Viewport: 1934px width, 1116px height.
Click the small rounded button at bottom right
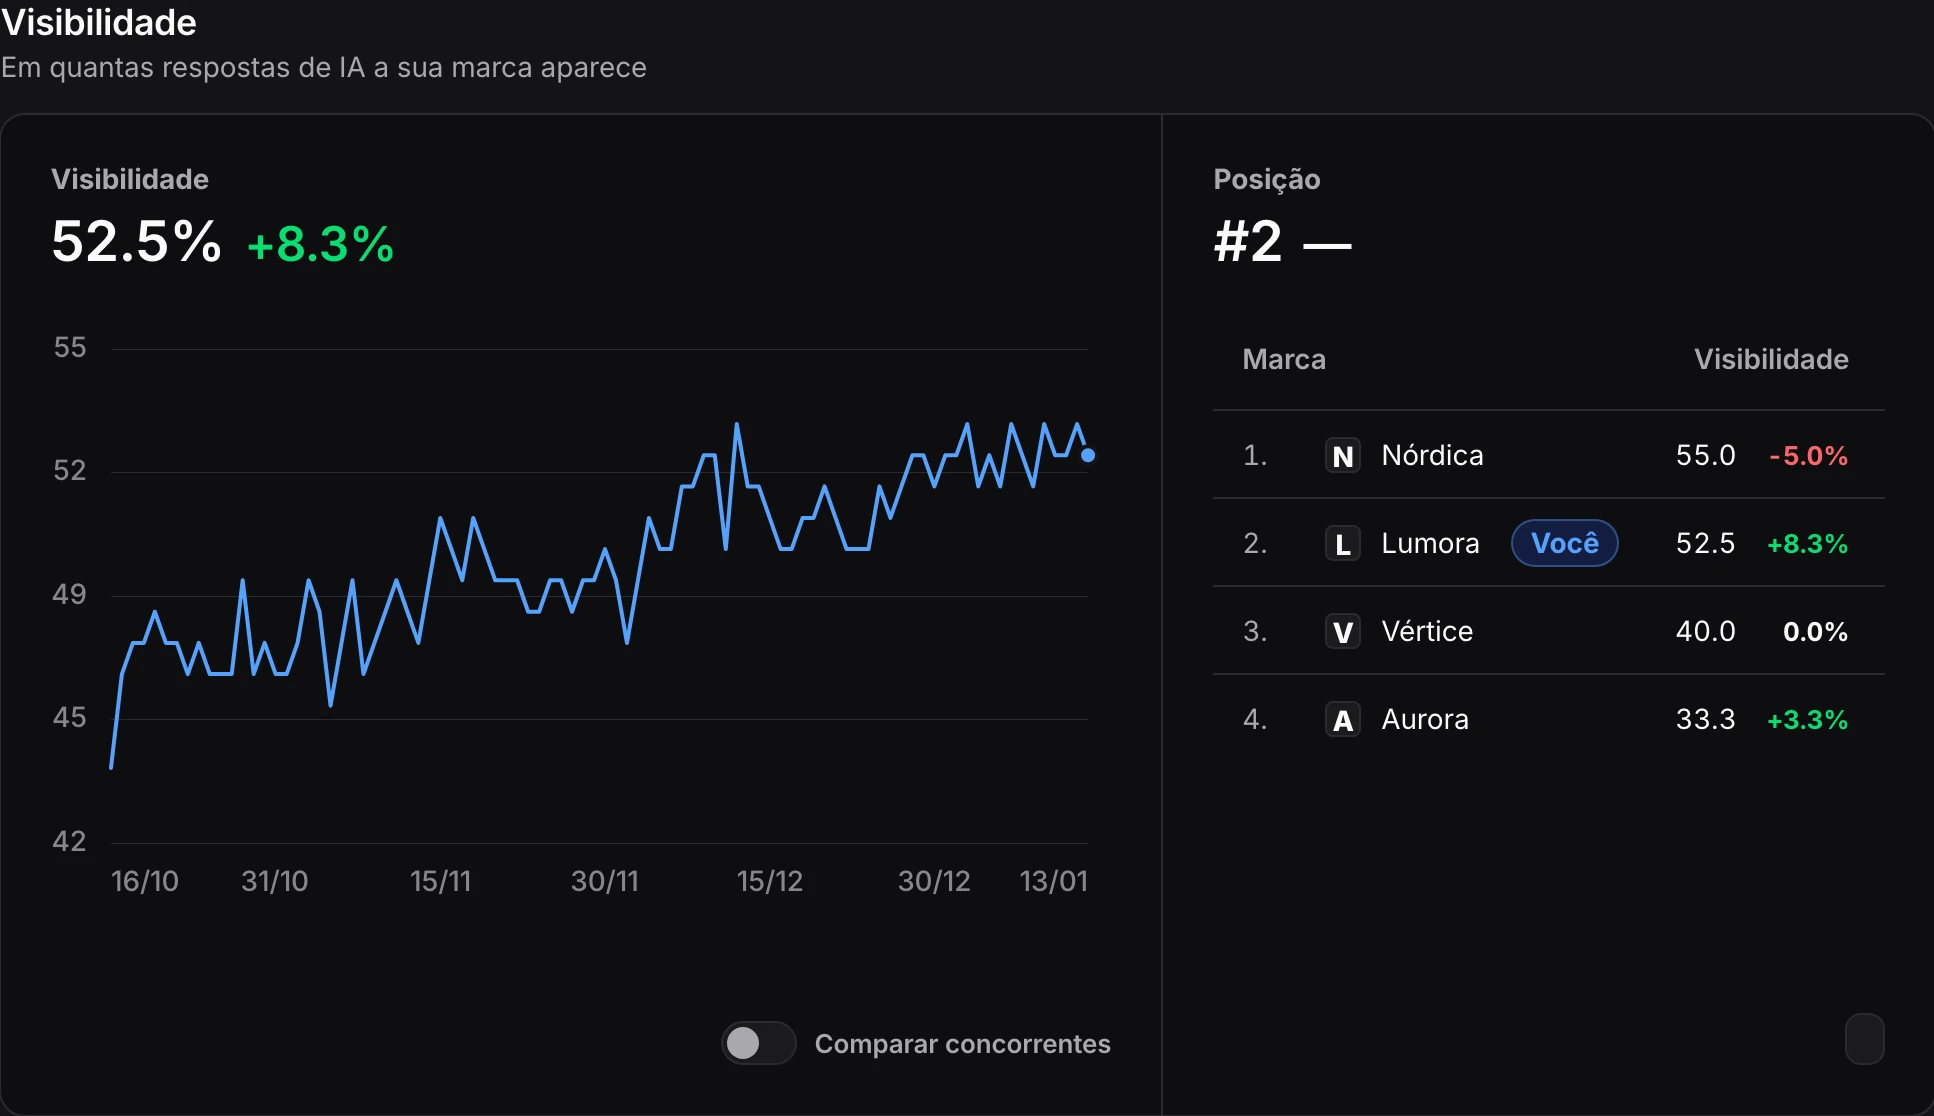[x=1864, y=1039]
